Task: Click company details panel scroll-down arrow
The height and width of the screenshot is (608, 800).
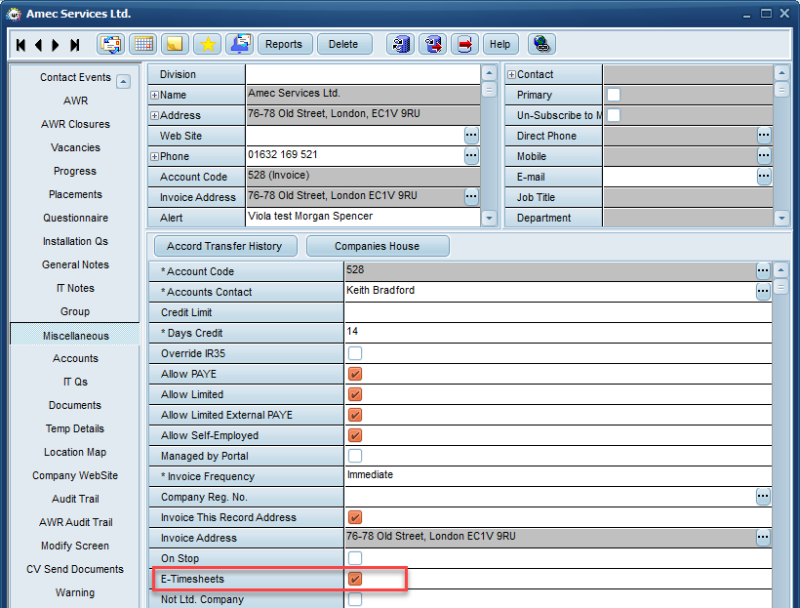Action: (x=489, y=218)
